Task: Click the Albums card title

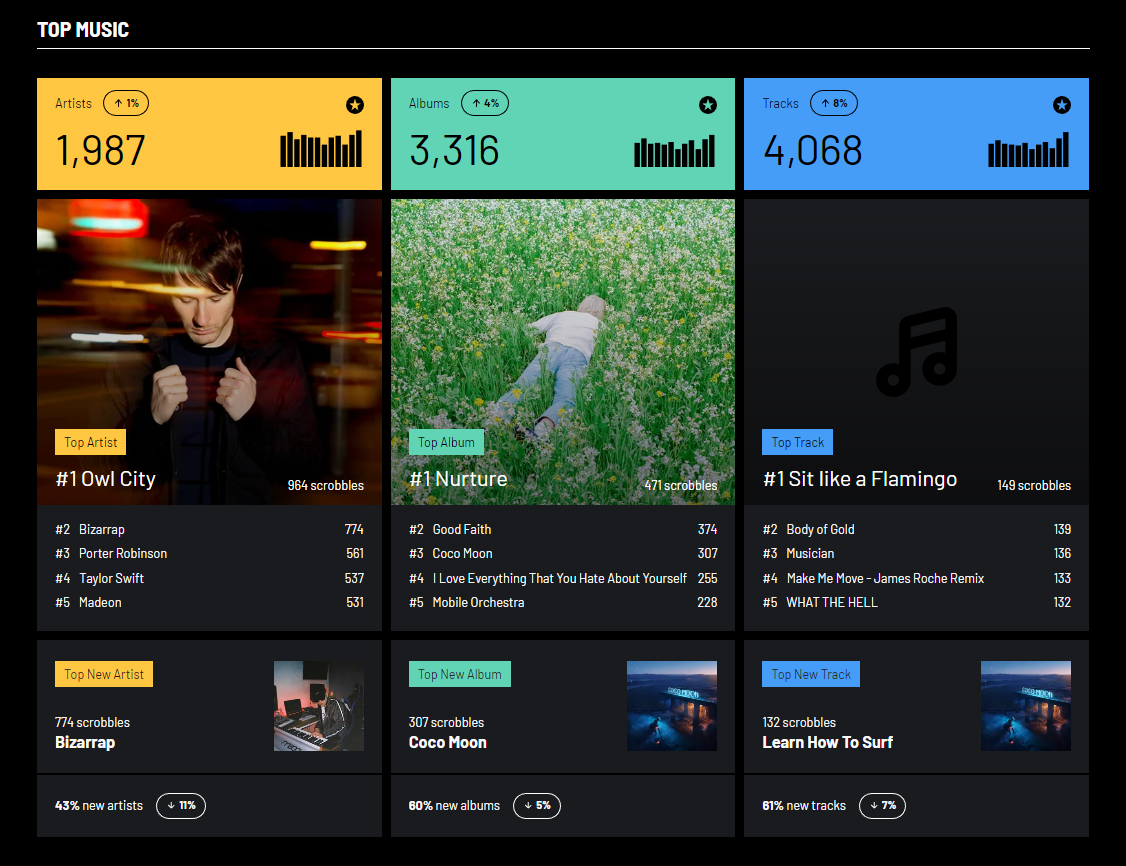Action: 429,103
